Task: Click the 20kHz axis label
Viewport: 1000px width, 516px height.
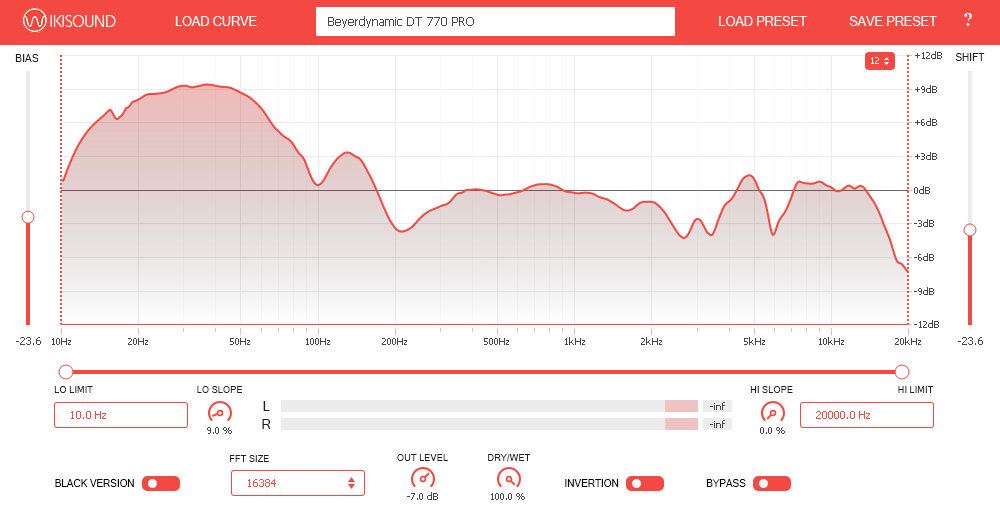Action: point(908,342)
